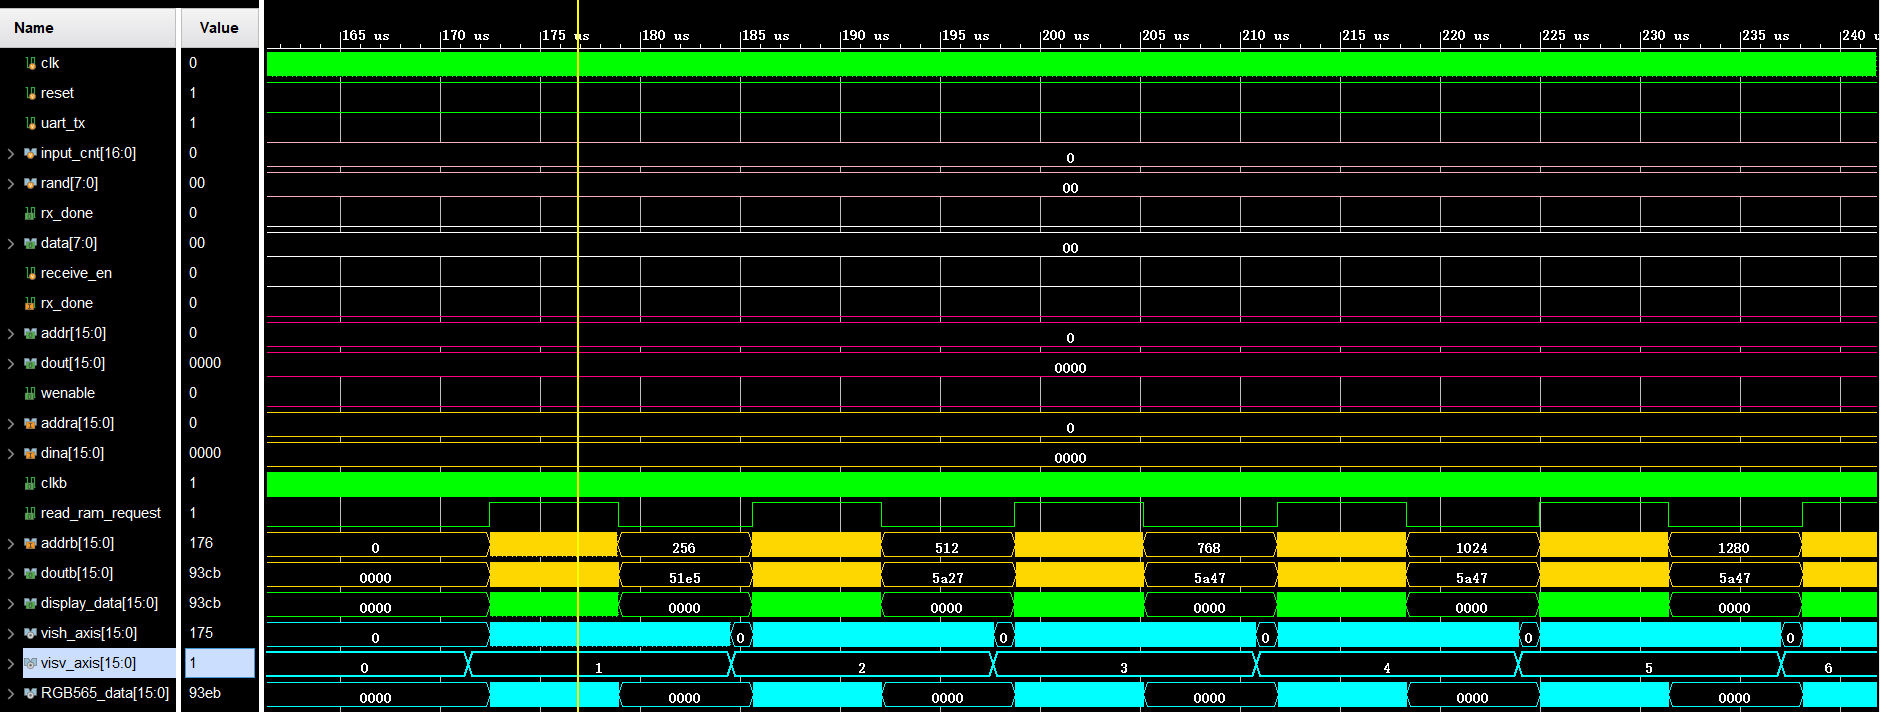Expand the addrb[15:0] bus
Viewport: 1880px width, 712px height.
coord(11,543)
